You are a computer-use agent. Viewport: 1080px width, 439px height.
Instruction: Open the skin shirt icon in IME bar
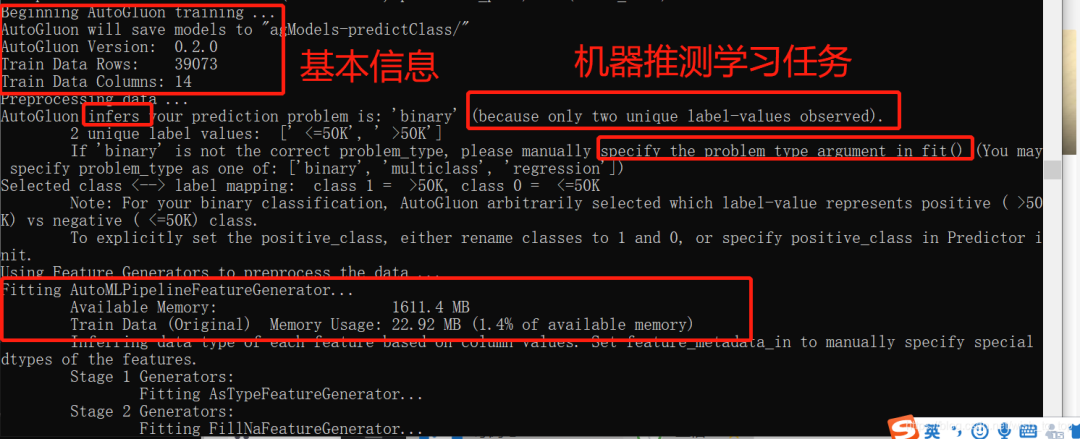(1074, 431)
